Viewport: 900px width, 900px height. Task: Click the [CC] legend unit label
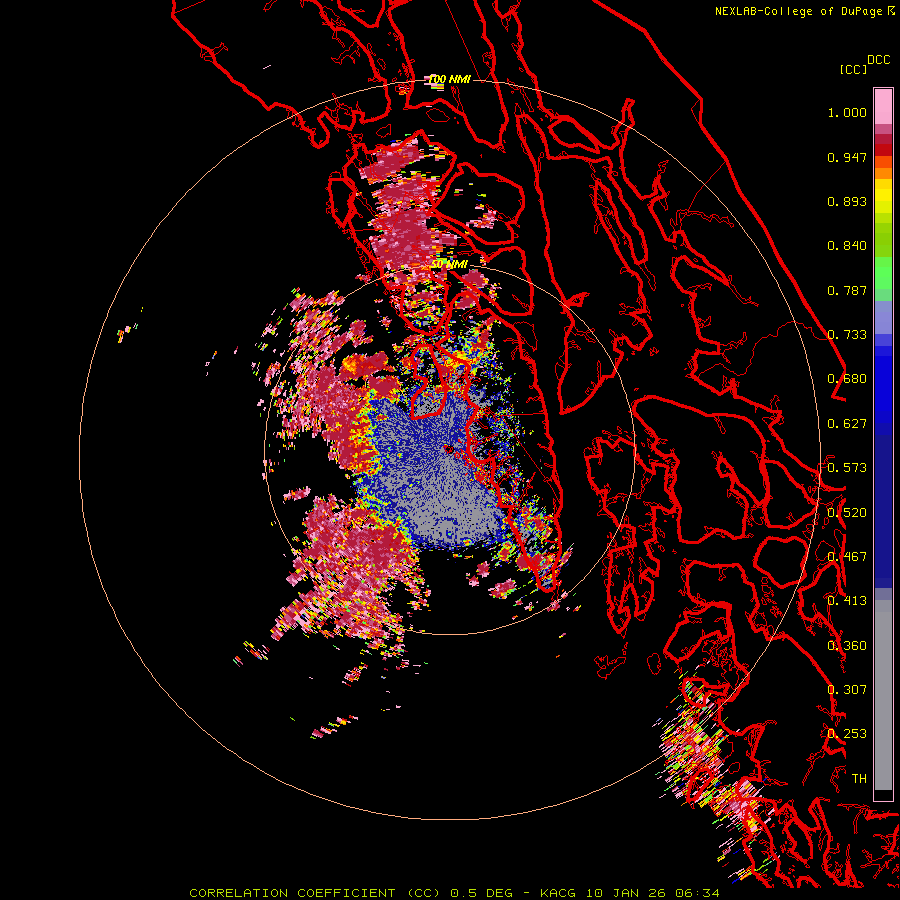point(854,69)
